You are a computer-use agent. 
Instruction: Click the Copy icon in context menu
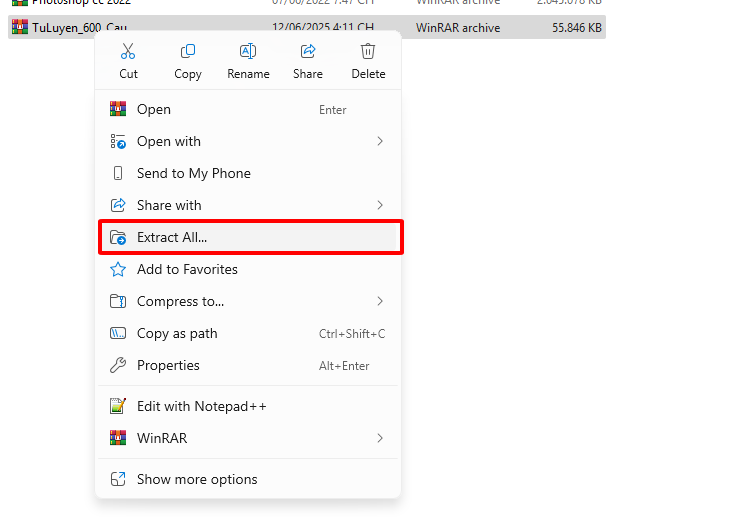188,51
